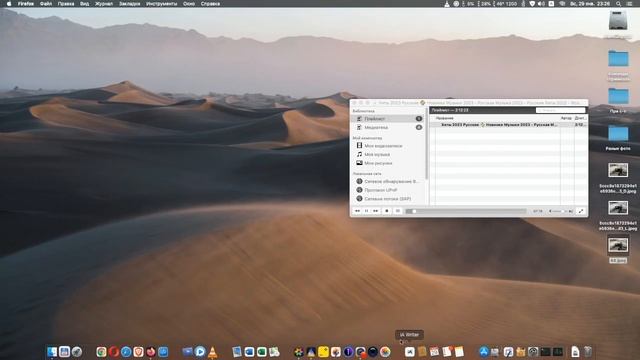The height and width of the screenshot is (360, 640).
Task: Open the Окно menu
Action: (x=189, y=4)
